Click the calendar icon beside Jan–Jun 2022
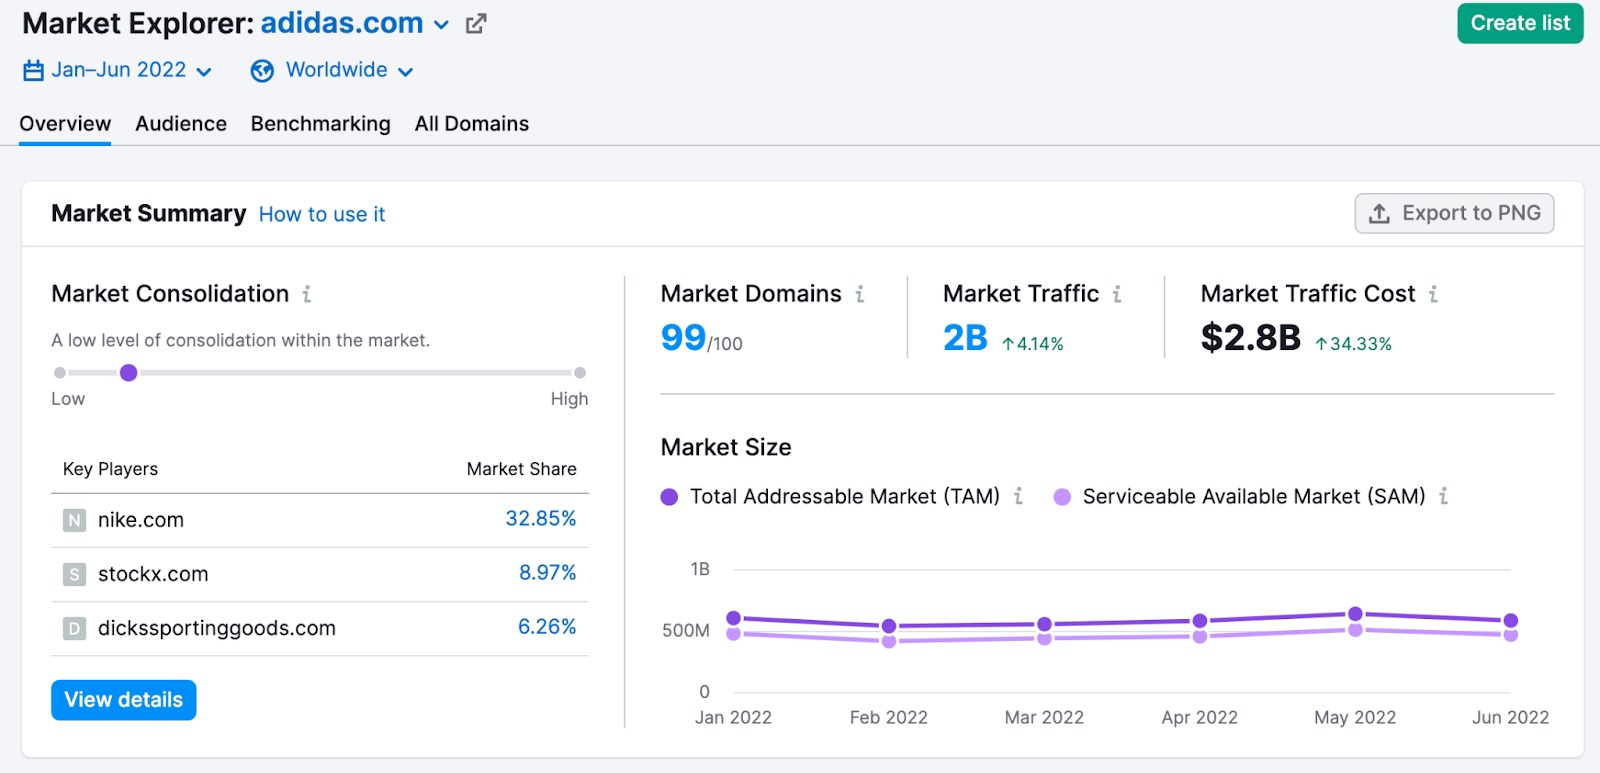Viewport: 1600px width, 773px height. (x=34, y=70)
